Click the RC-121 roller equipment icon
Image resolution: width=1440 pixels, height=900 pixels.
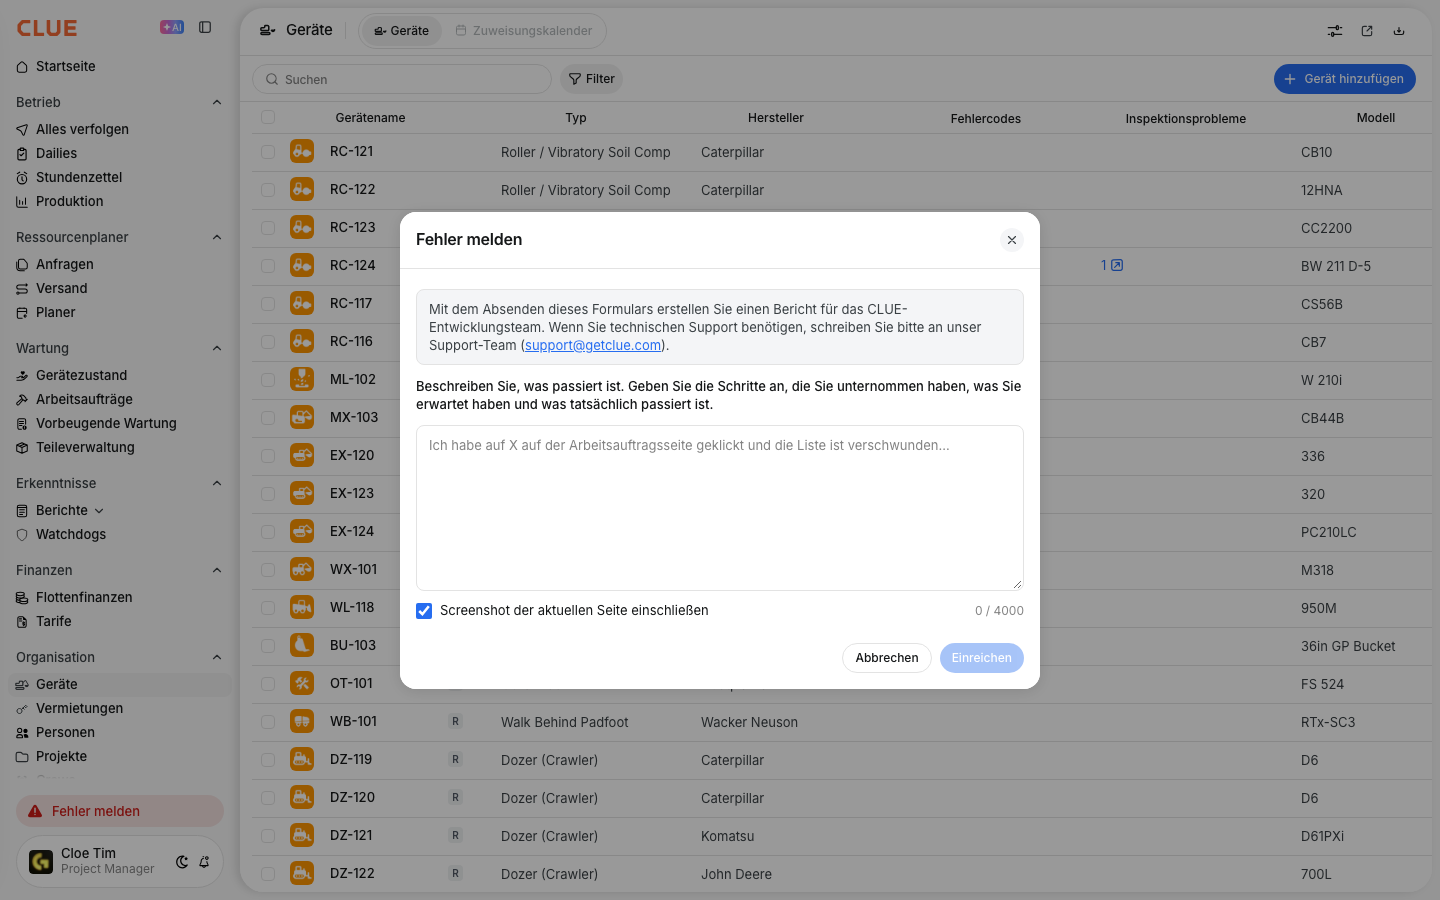(302, 151)
